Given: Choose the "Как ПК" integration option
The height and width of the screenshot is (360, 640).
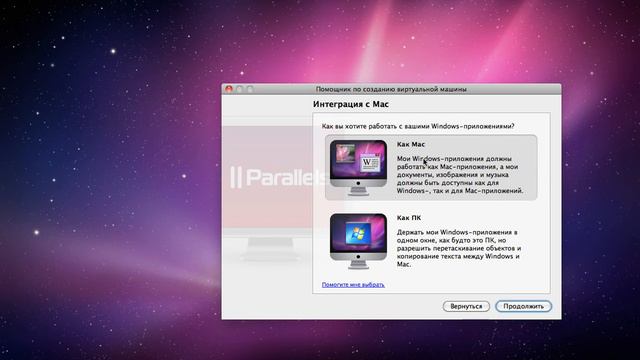Looking at the screenshot, I should pos(431,241).
